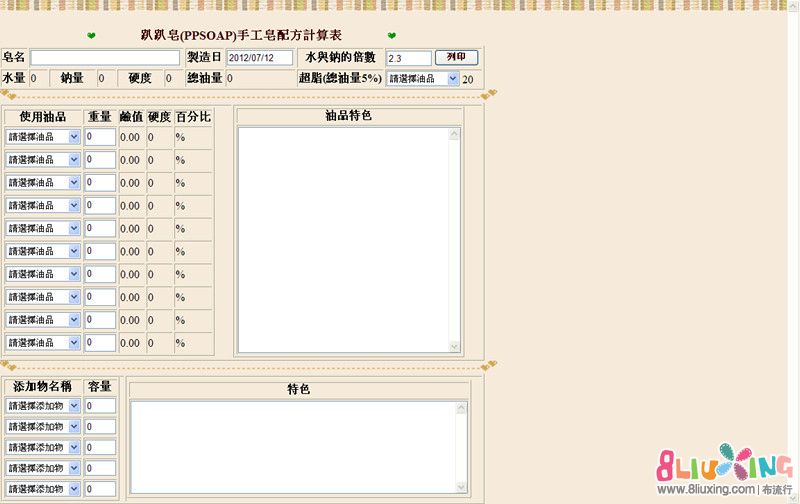The image size is (800, 504).
Task: Click the green heart right of the title
Action: tap(391, 36)
